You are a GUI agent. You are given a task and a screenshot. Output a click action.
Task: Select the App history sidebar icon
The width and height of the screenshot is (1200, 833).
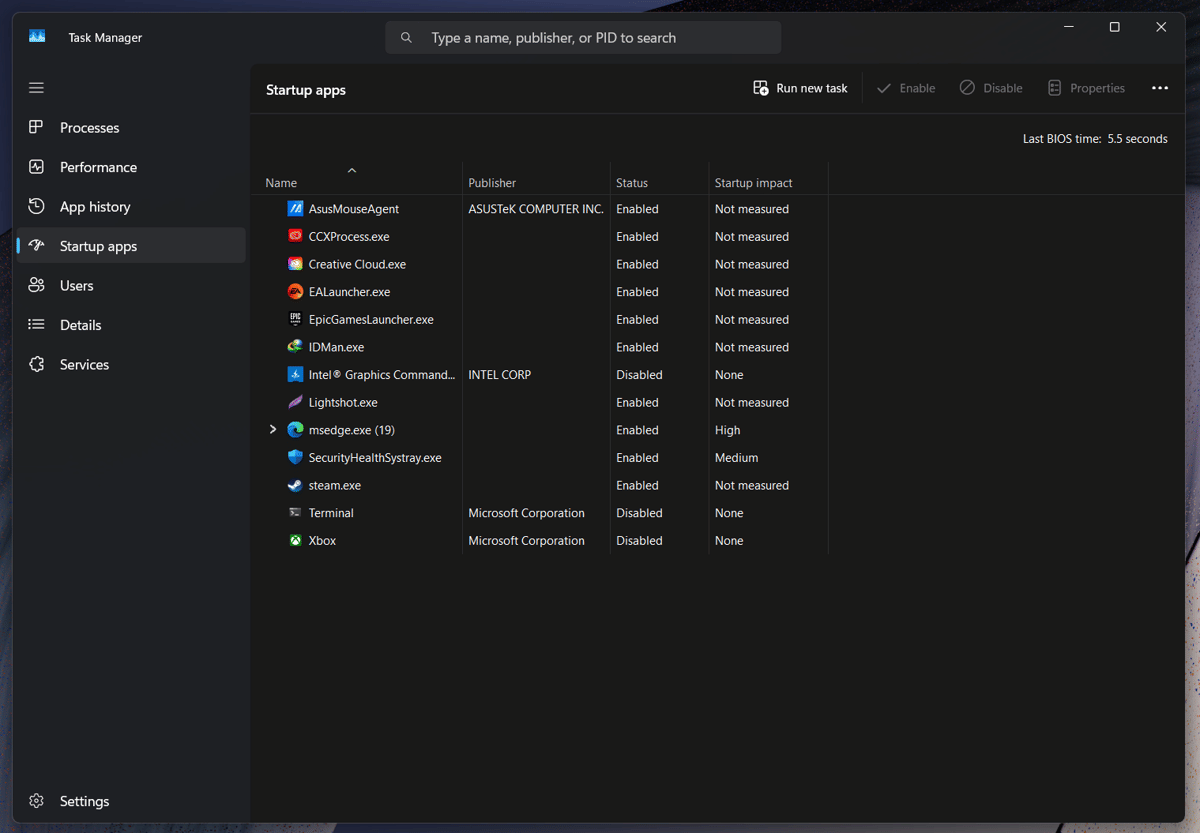tap(36, 206)
